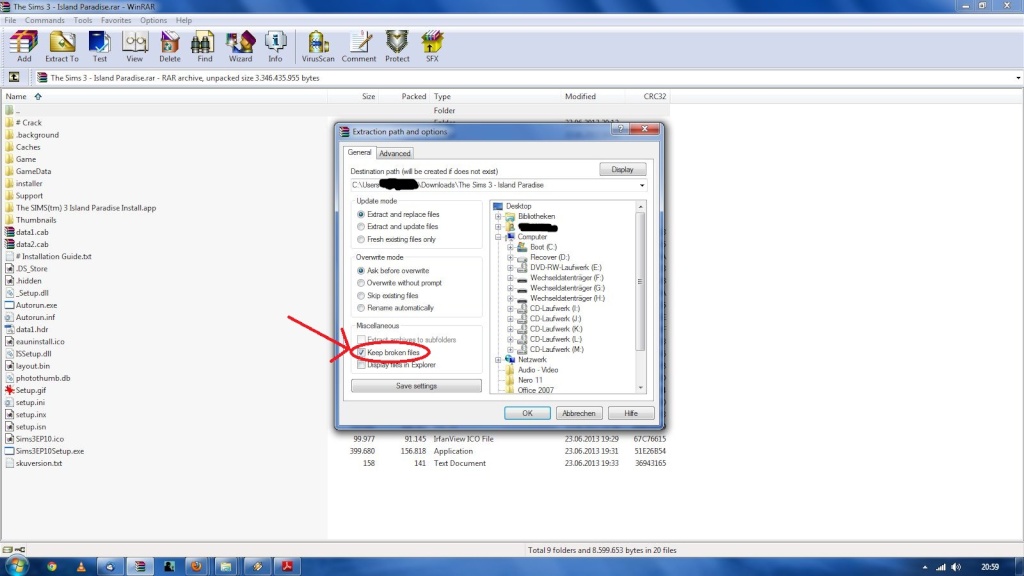
Task: Click folder tree scrollbar up arrow
Action: (640, 206)
